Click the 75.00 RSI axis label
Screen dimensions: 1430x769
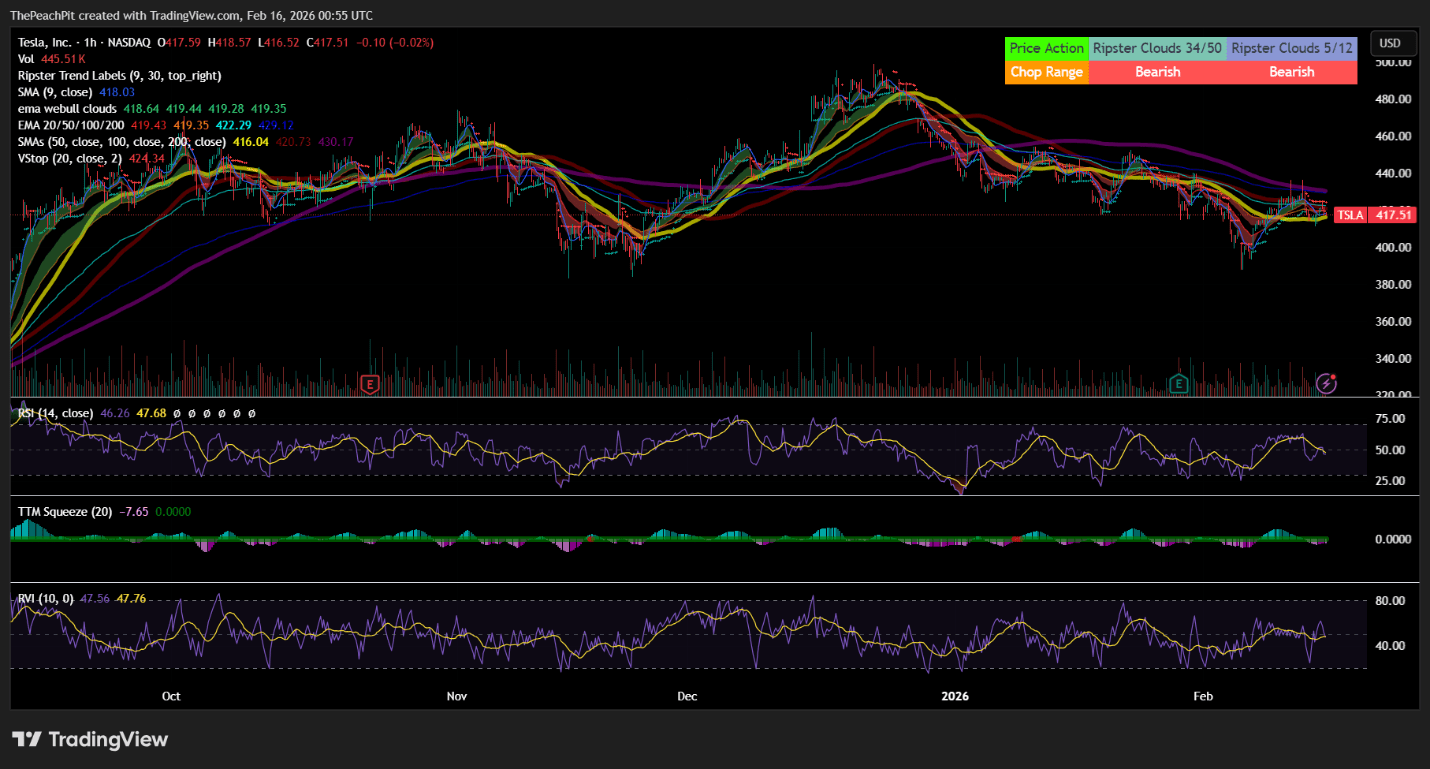click(1390, 419)
